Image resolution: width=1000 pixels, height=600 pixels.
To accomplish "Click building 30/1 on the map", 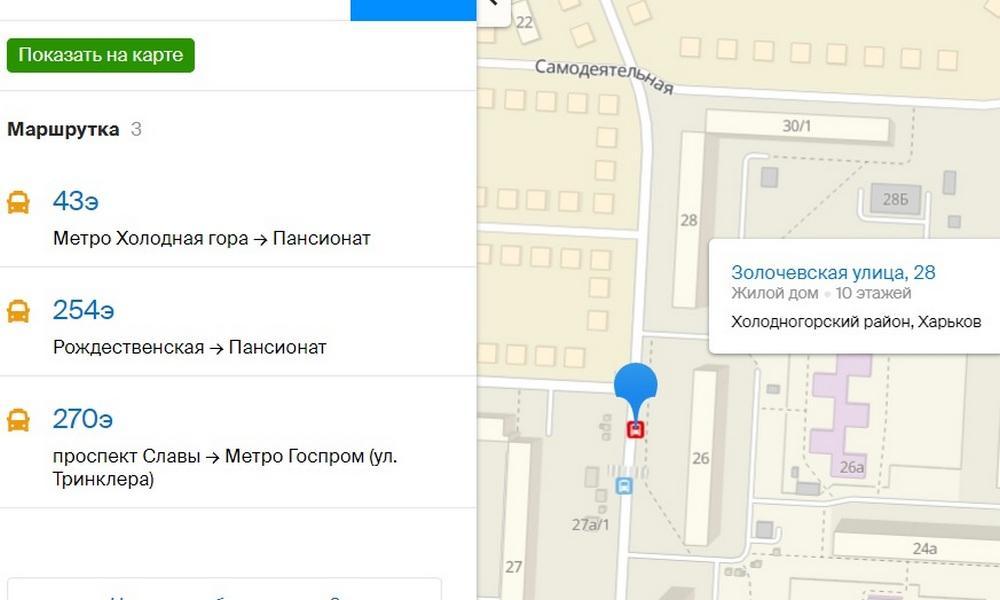I will pos(797,126).
